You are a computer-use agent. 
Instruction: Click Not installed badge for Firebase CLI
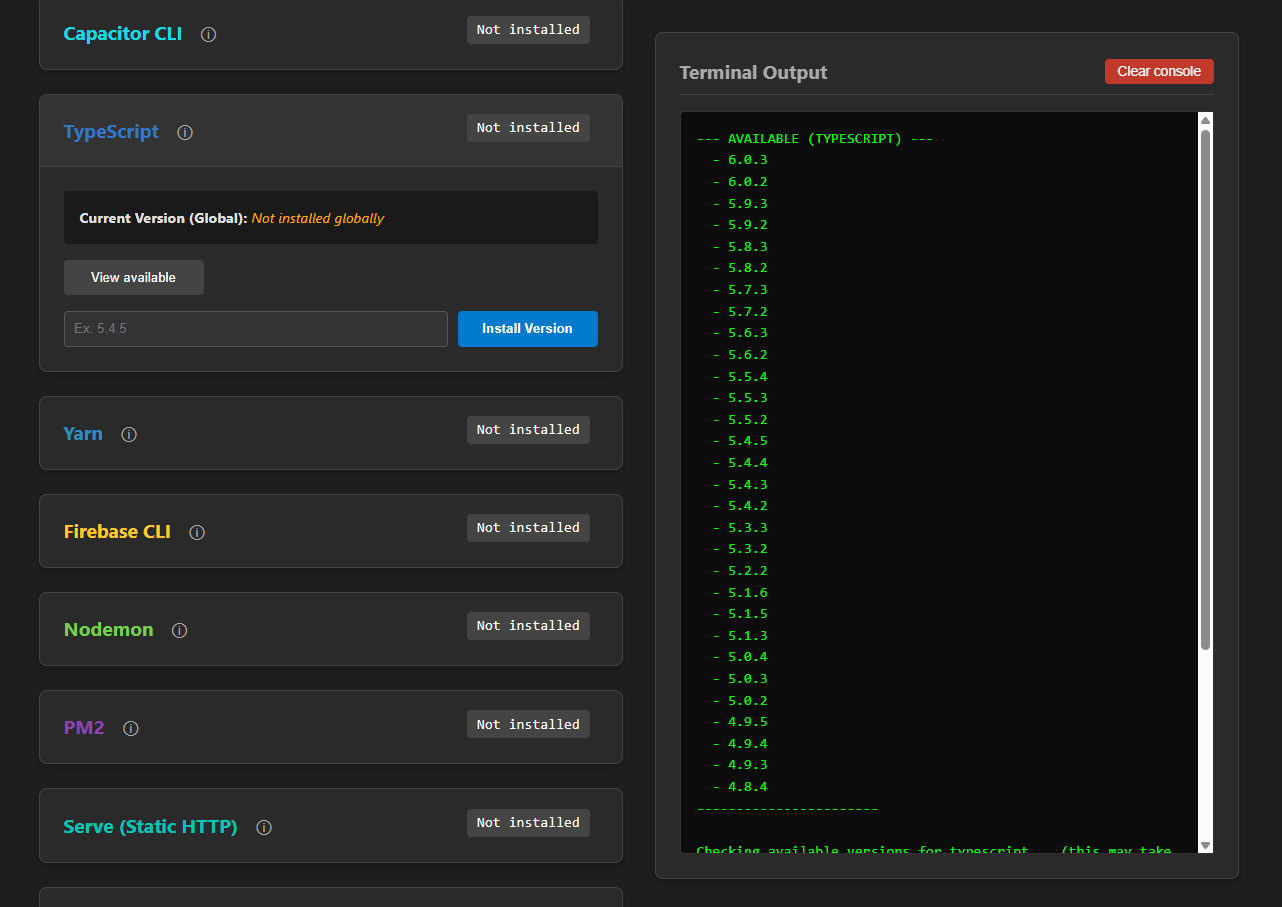tap(528, 528)
